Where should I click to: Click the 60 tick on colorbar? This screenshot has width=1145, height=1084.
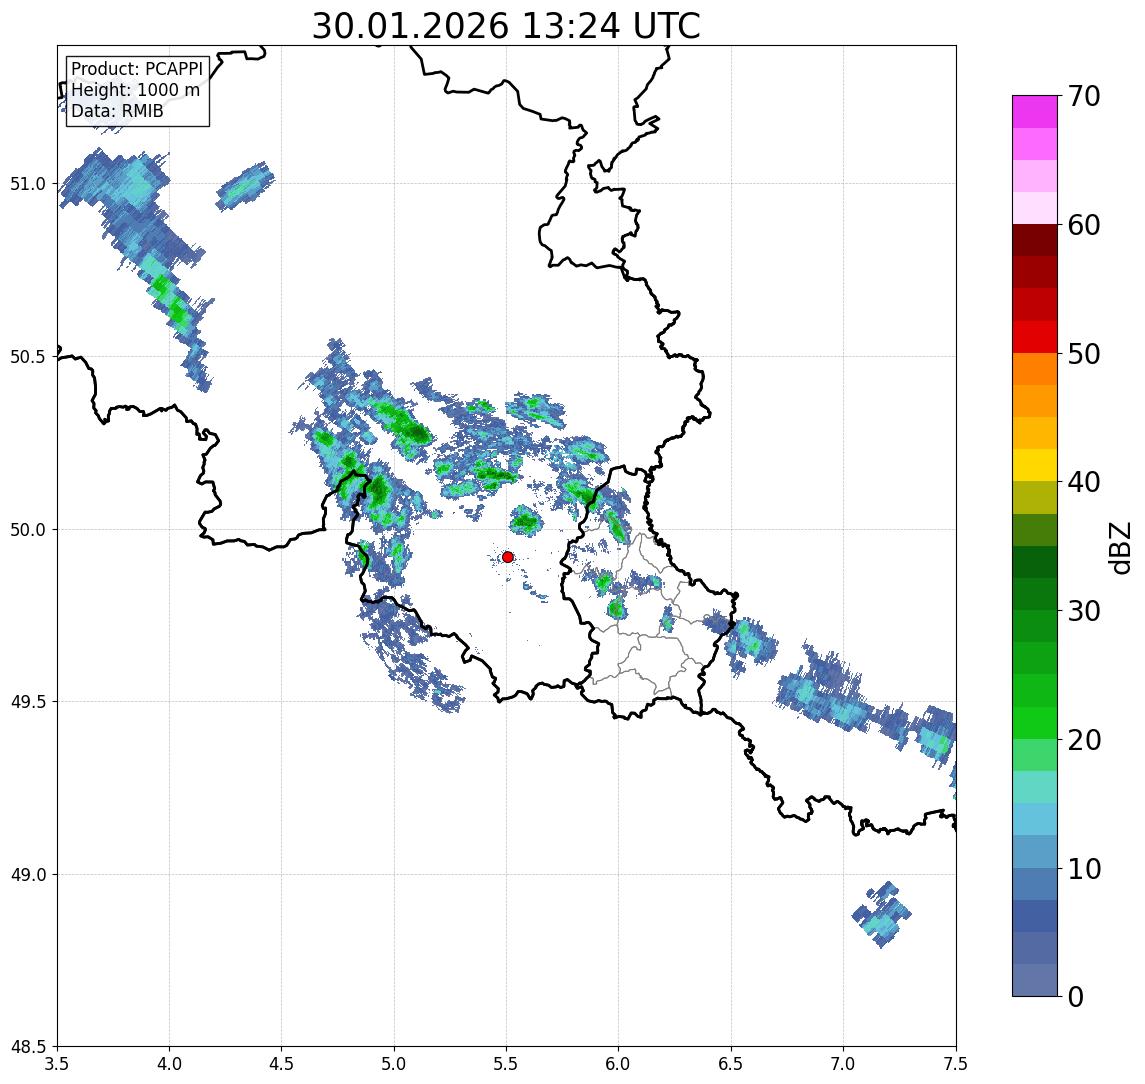[1083, 225]
